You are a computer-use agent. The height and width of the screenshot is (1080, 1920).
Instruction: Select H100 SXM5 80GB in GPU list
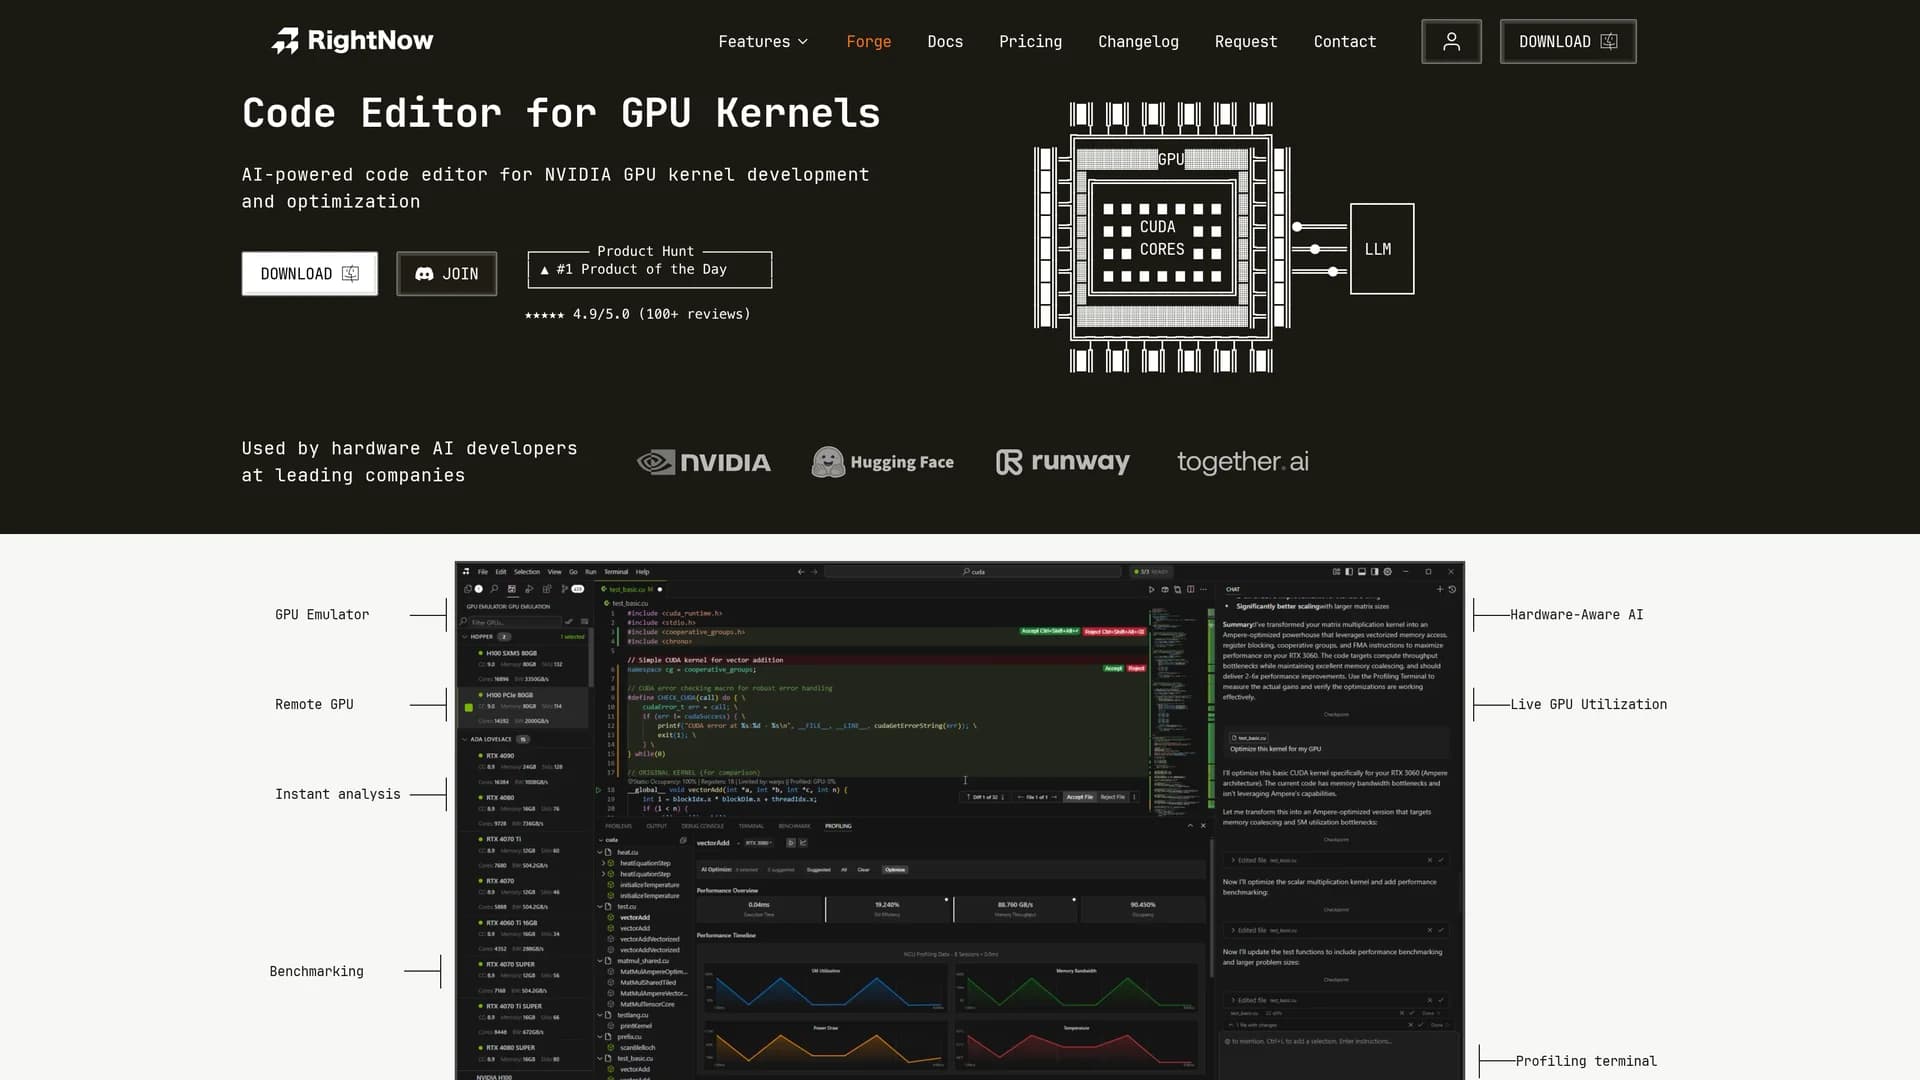(525, 664)
